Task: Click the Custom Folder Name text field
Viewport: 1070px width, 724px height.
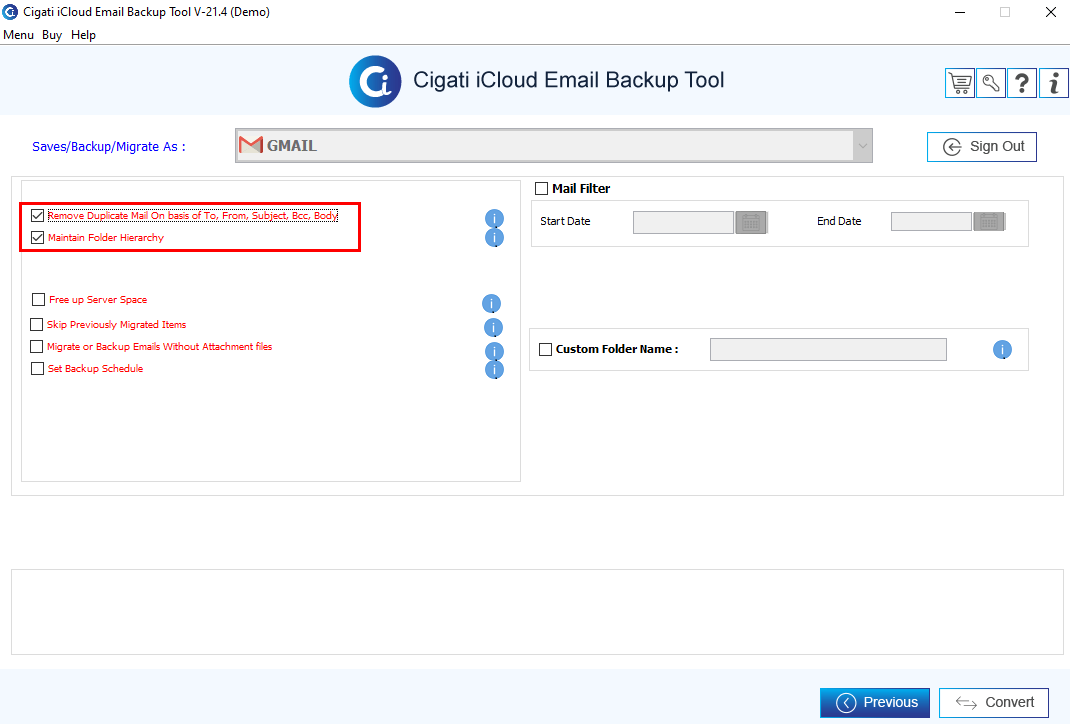Action: click(x=828, y=349)
